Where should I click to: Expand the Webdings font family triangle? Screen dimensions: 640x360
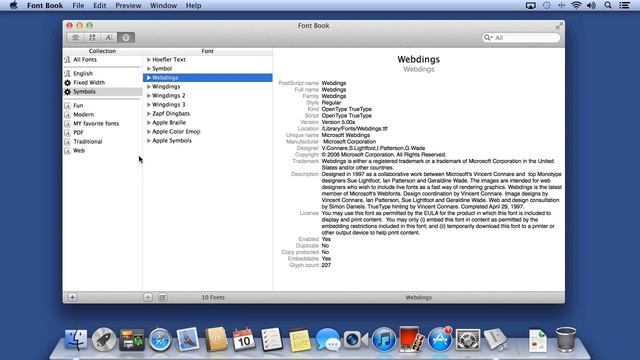[x=149, y=78]
